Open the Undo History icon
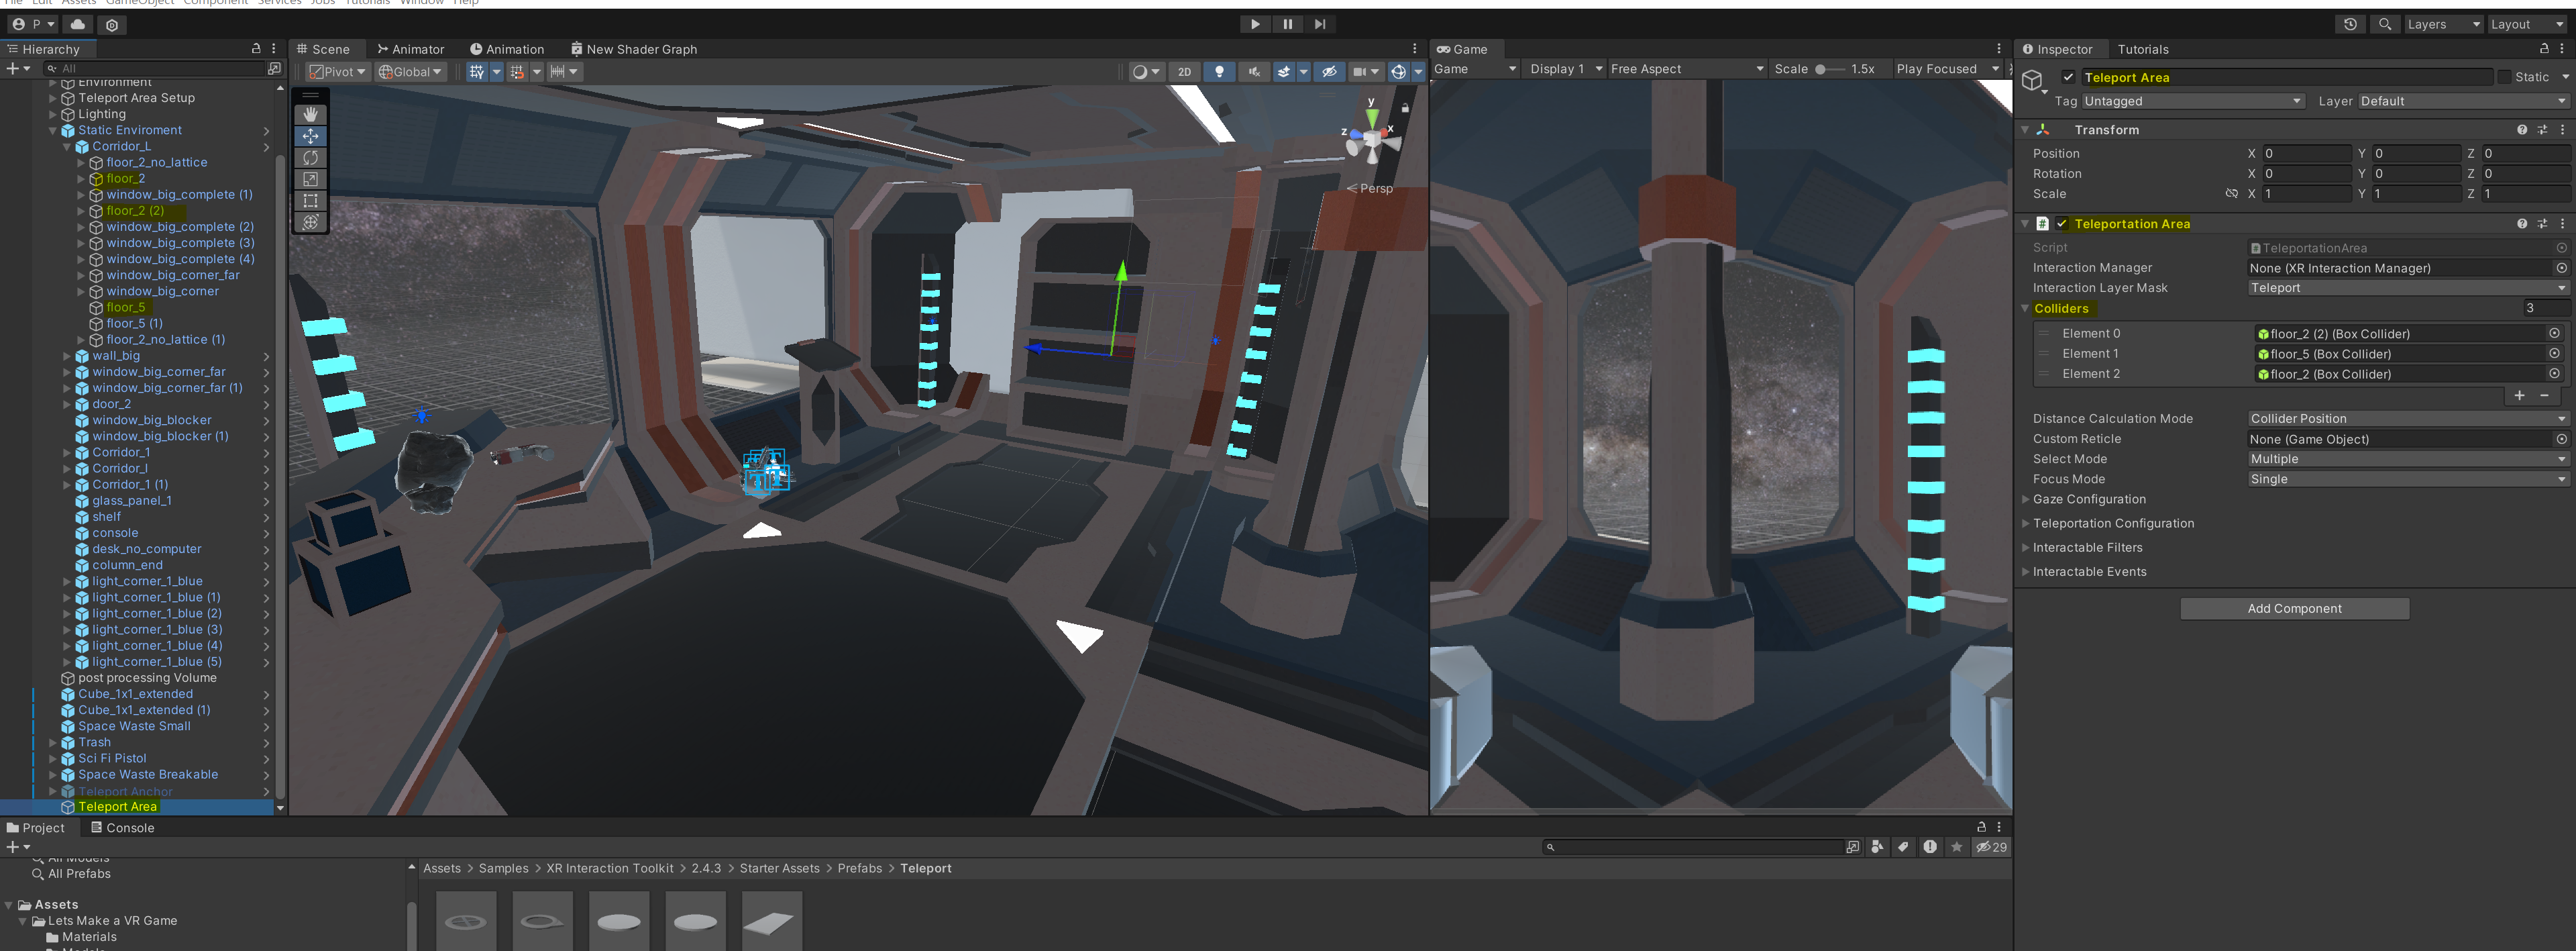The height and width of the screenshot is (951, 2576). click(x=2350, y=24)
